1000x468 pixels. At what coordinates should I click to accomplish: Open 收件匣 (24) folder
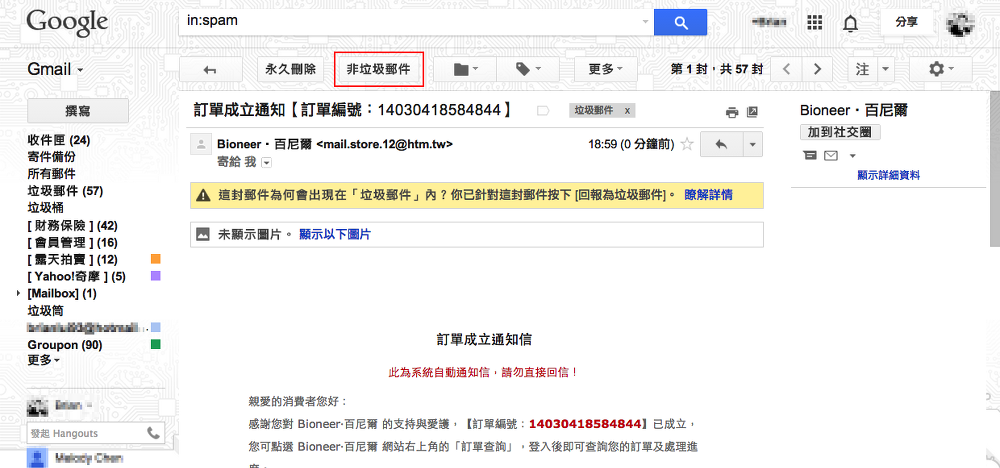(59, 140)
